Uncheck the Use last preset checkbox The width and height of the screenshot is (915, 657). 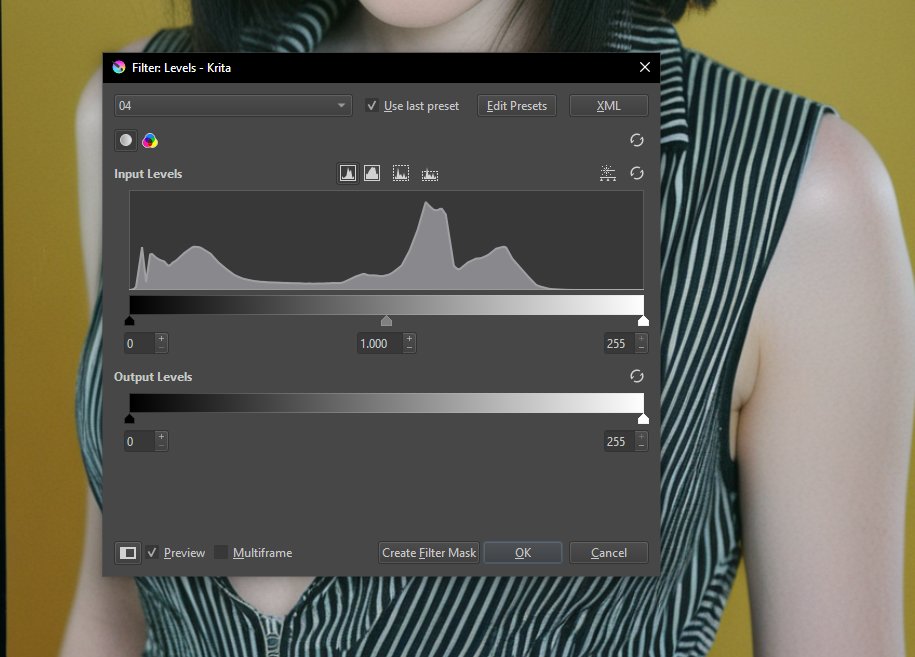coord(372,106)
